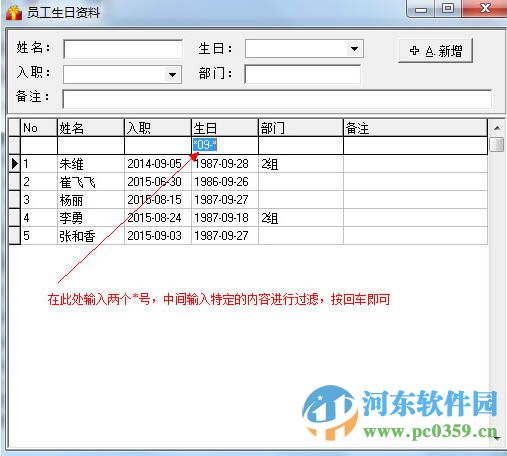Select row indicator arrow for 朱维
This screenshot has height=456, width=507.
pos(15,164)
